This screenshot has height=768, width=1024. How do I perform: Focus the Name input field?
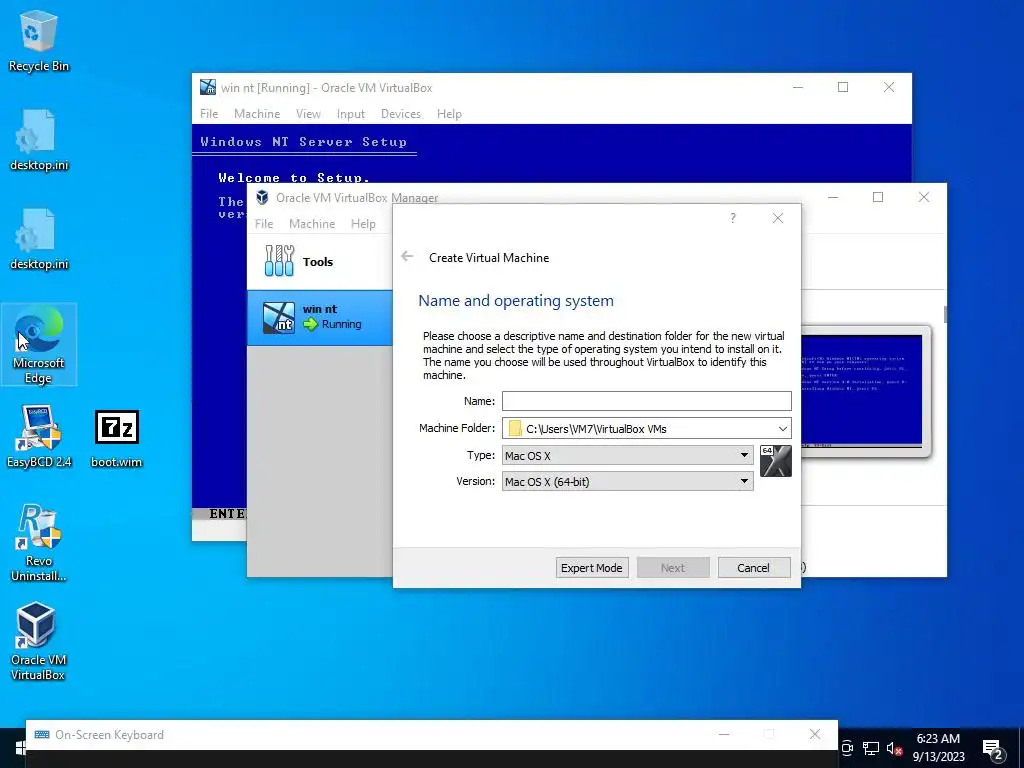click(647, 401)
